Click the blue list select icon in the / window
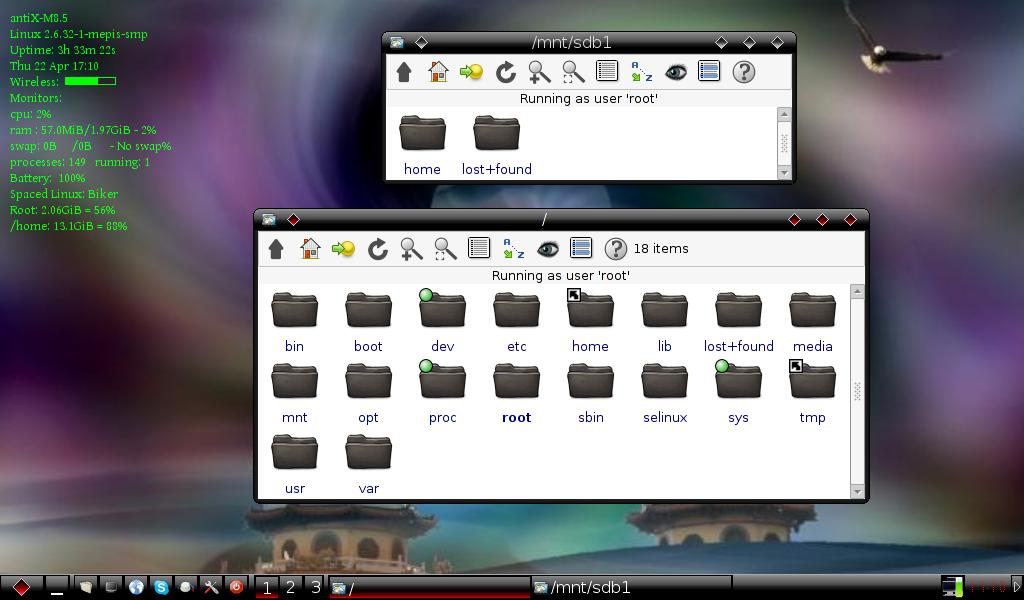 (581, 248)
